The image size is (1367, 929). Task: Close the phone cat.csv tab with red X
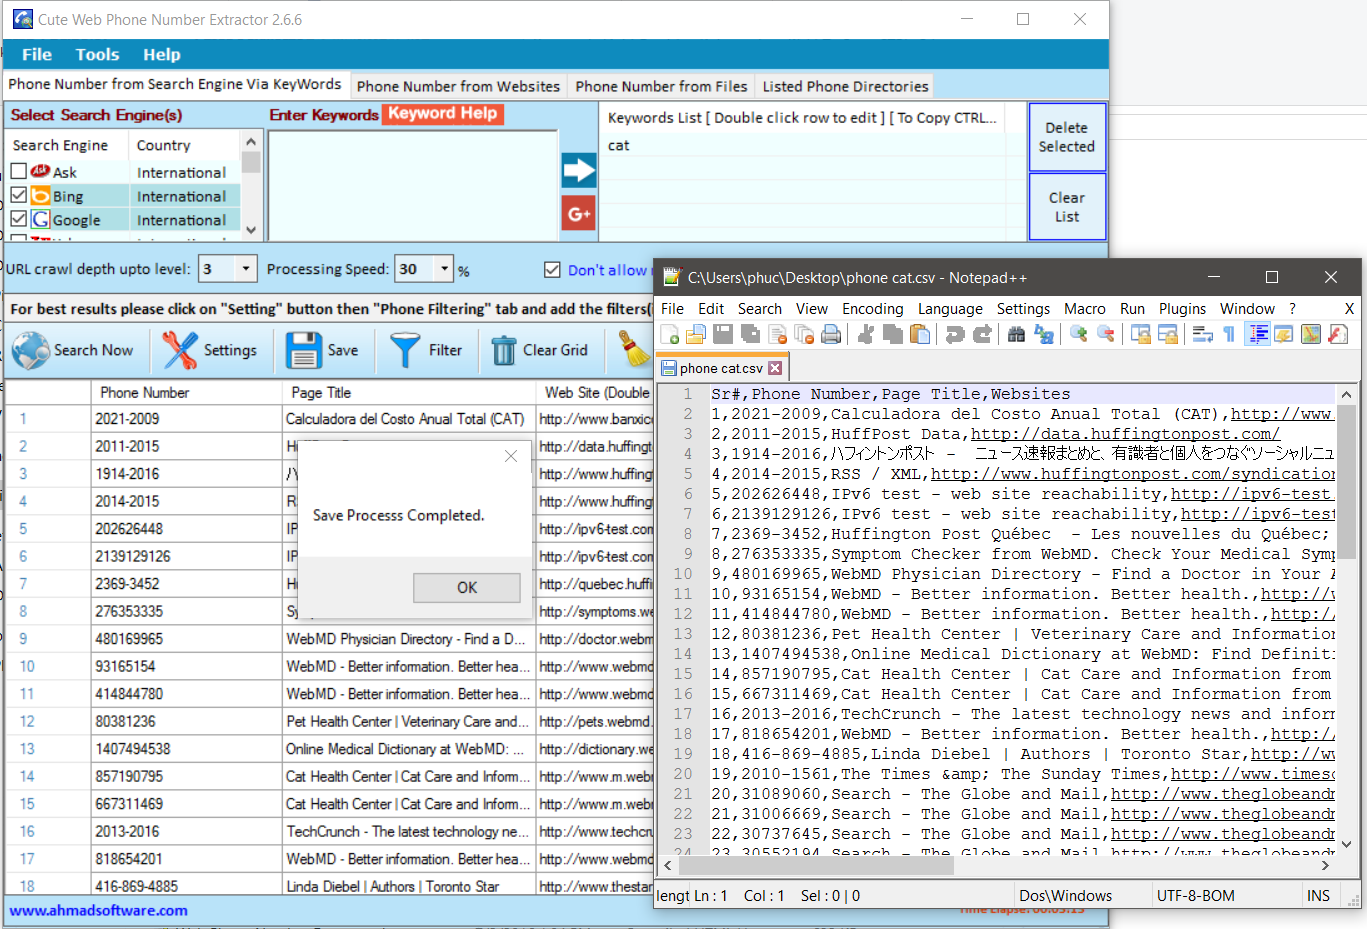pos(775,368)
